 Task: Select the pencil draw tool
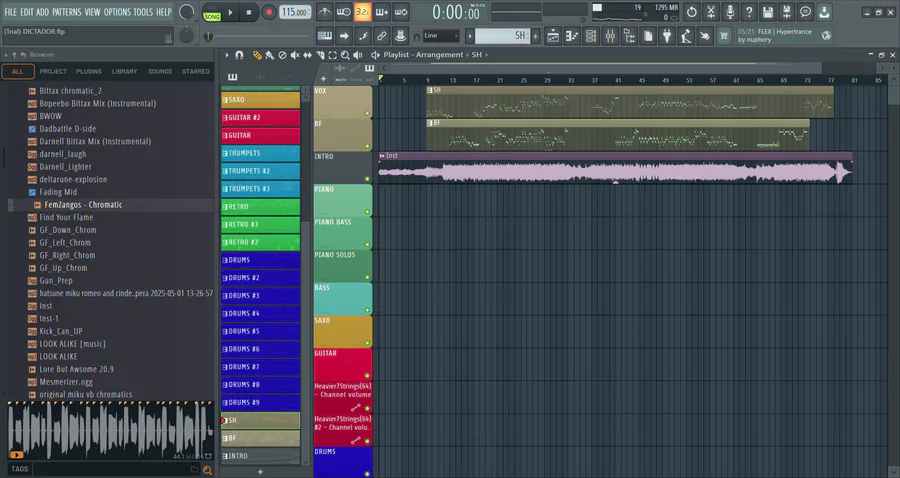point(257,55)
